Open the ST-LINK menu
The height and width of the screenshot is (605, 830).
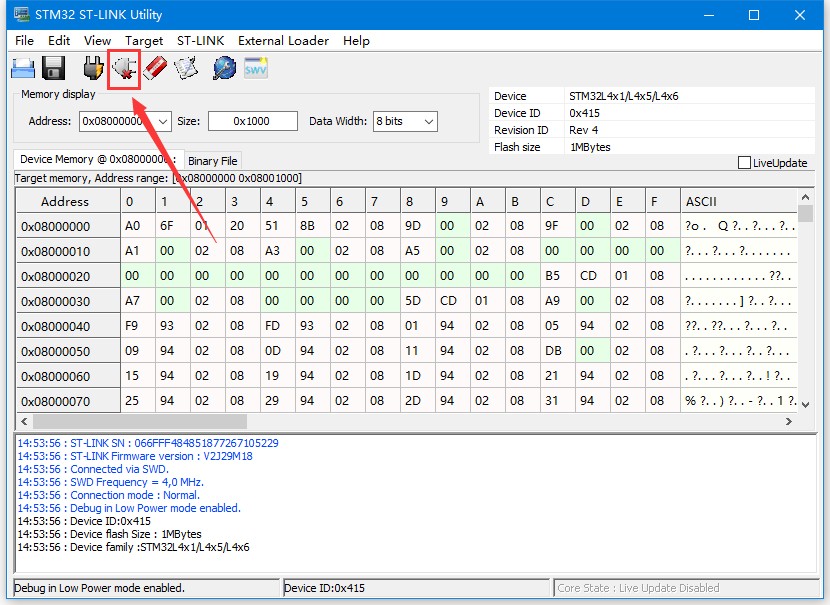pyautogui.click(x=200, y=41)
